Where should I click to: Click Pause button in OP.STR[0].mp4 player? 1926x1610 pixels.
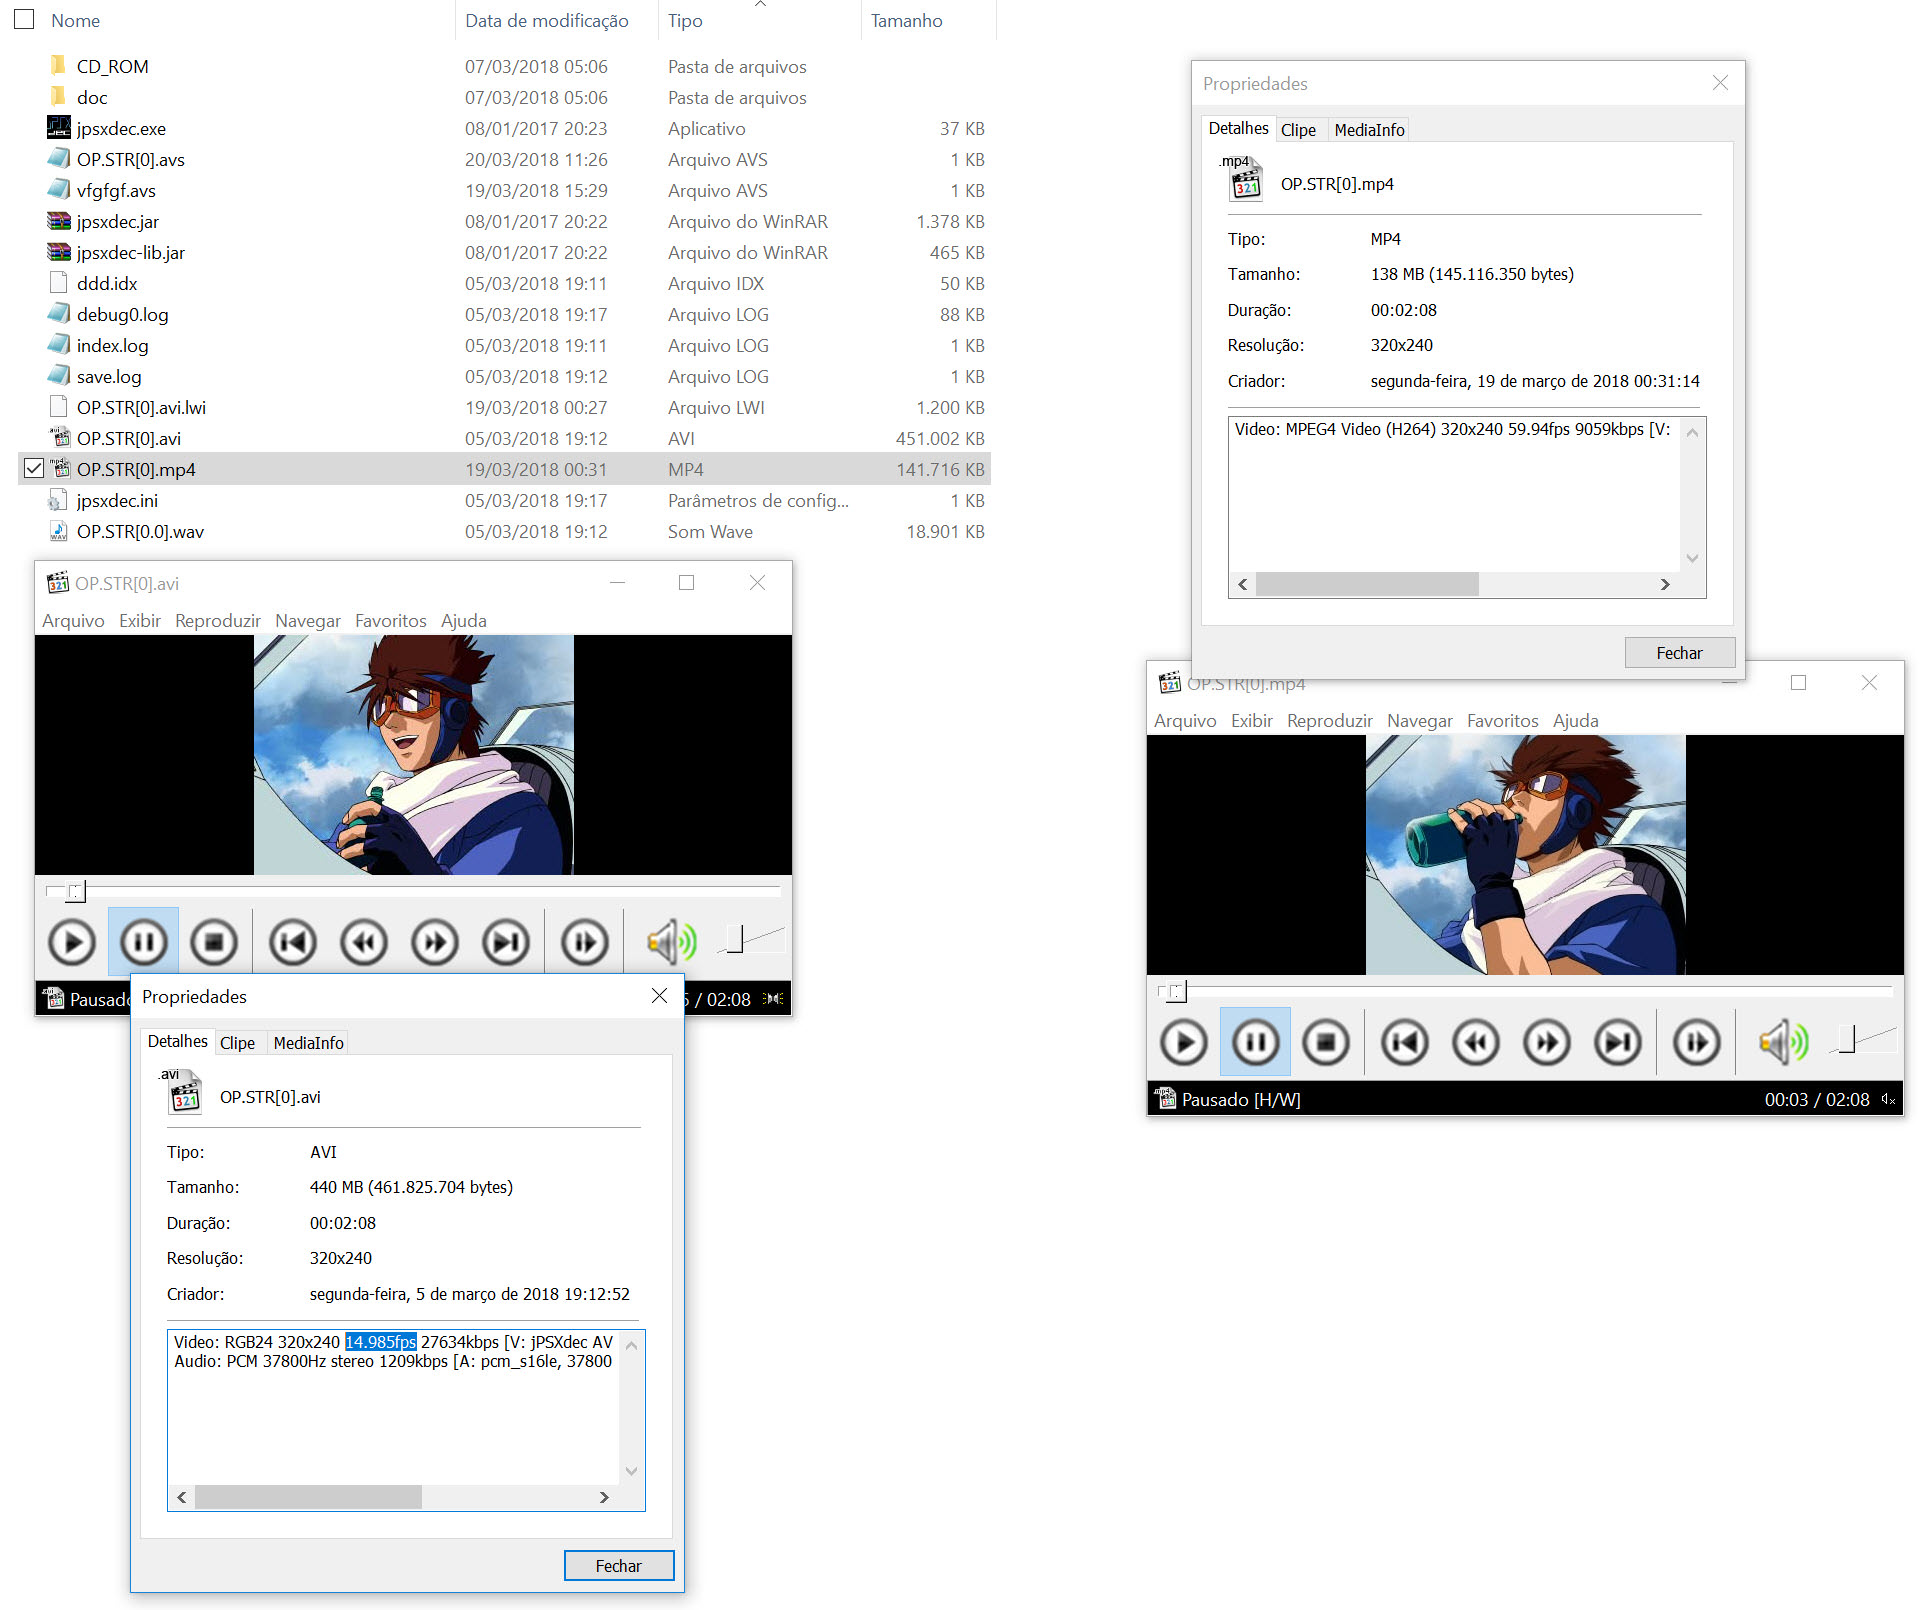tap(1255, 1042)
